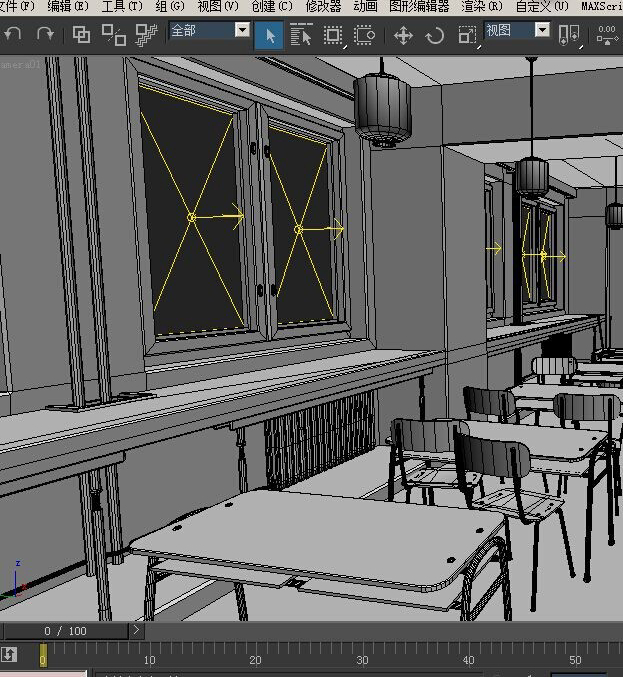Jump to frame 30 on the timeline
Viewport: 623px width, 677px height.
[363, 660]
